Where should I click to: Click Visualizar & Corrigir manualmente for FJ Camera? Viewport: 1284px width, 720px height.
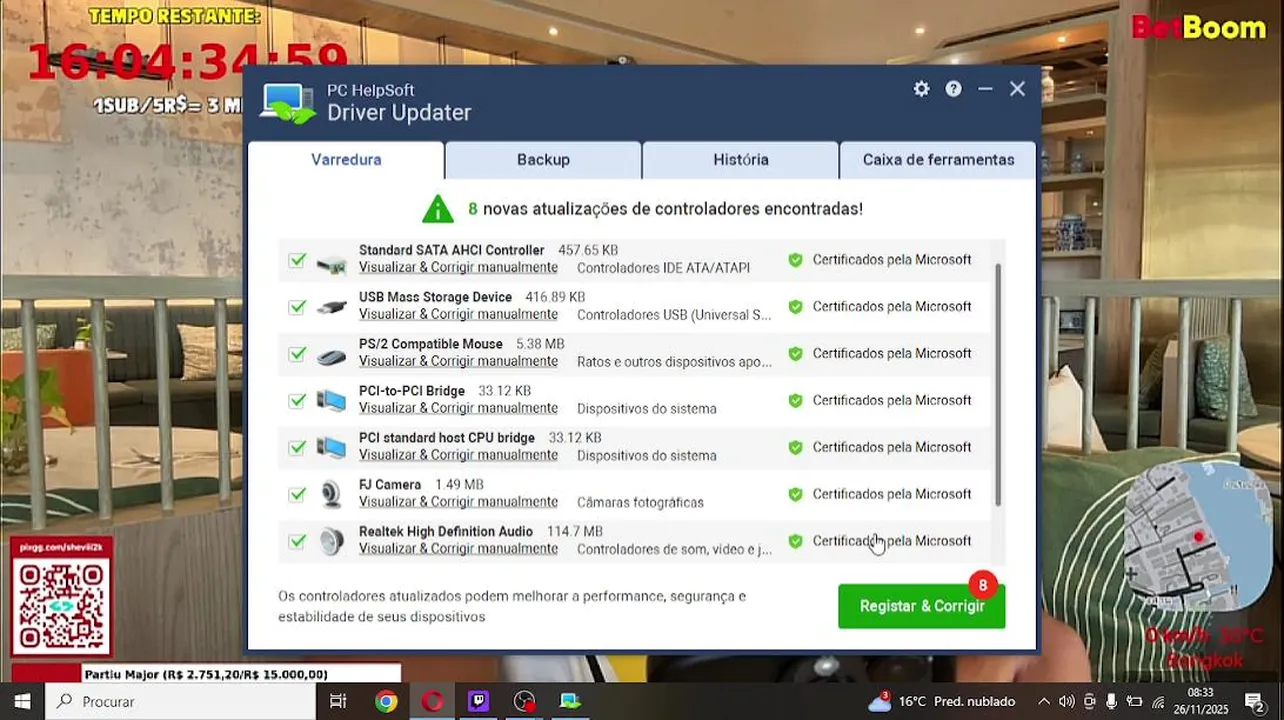tap(458, 502)
